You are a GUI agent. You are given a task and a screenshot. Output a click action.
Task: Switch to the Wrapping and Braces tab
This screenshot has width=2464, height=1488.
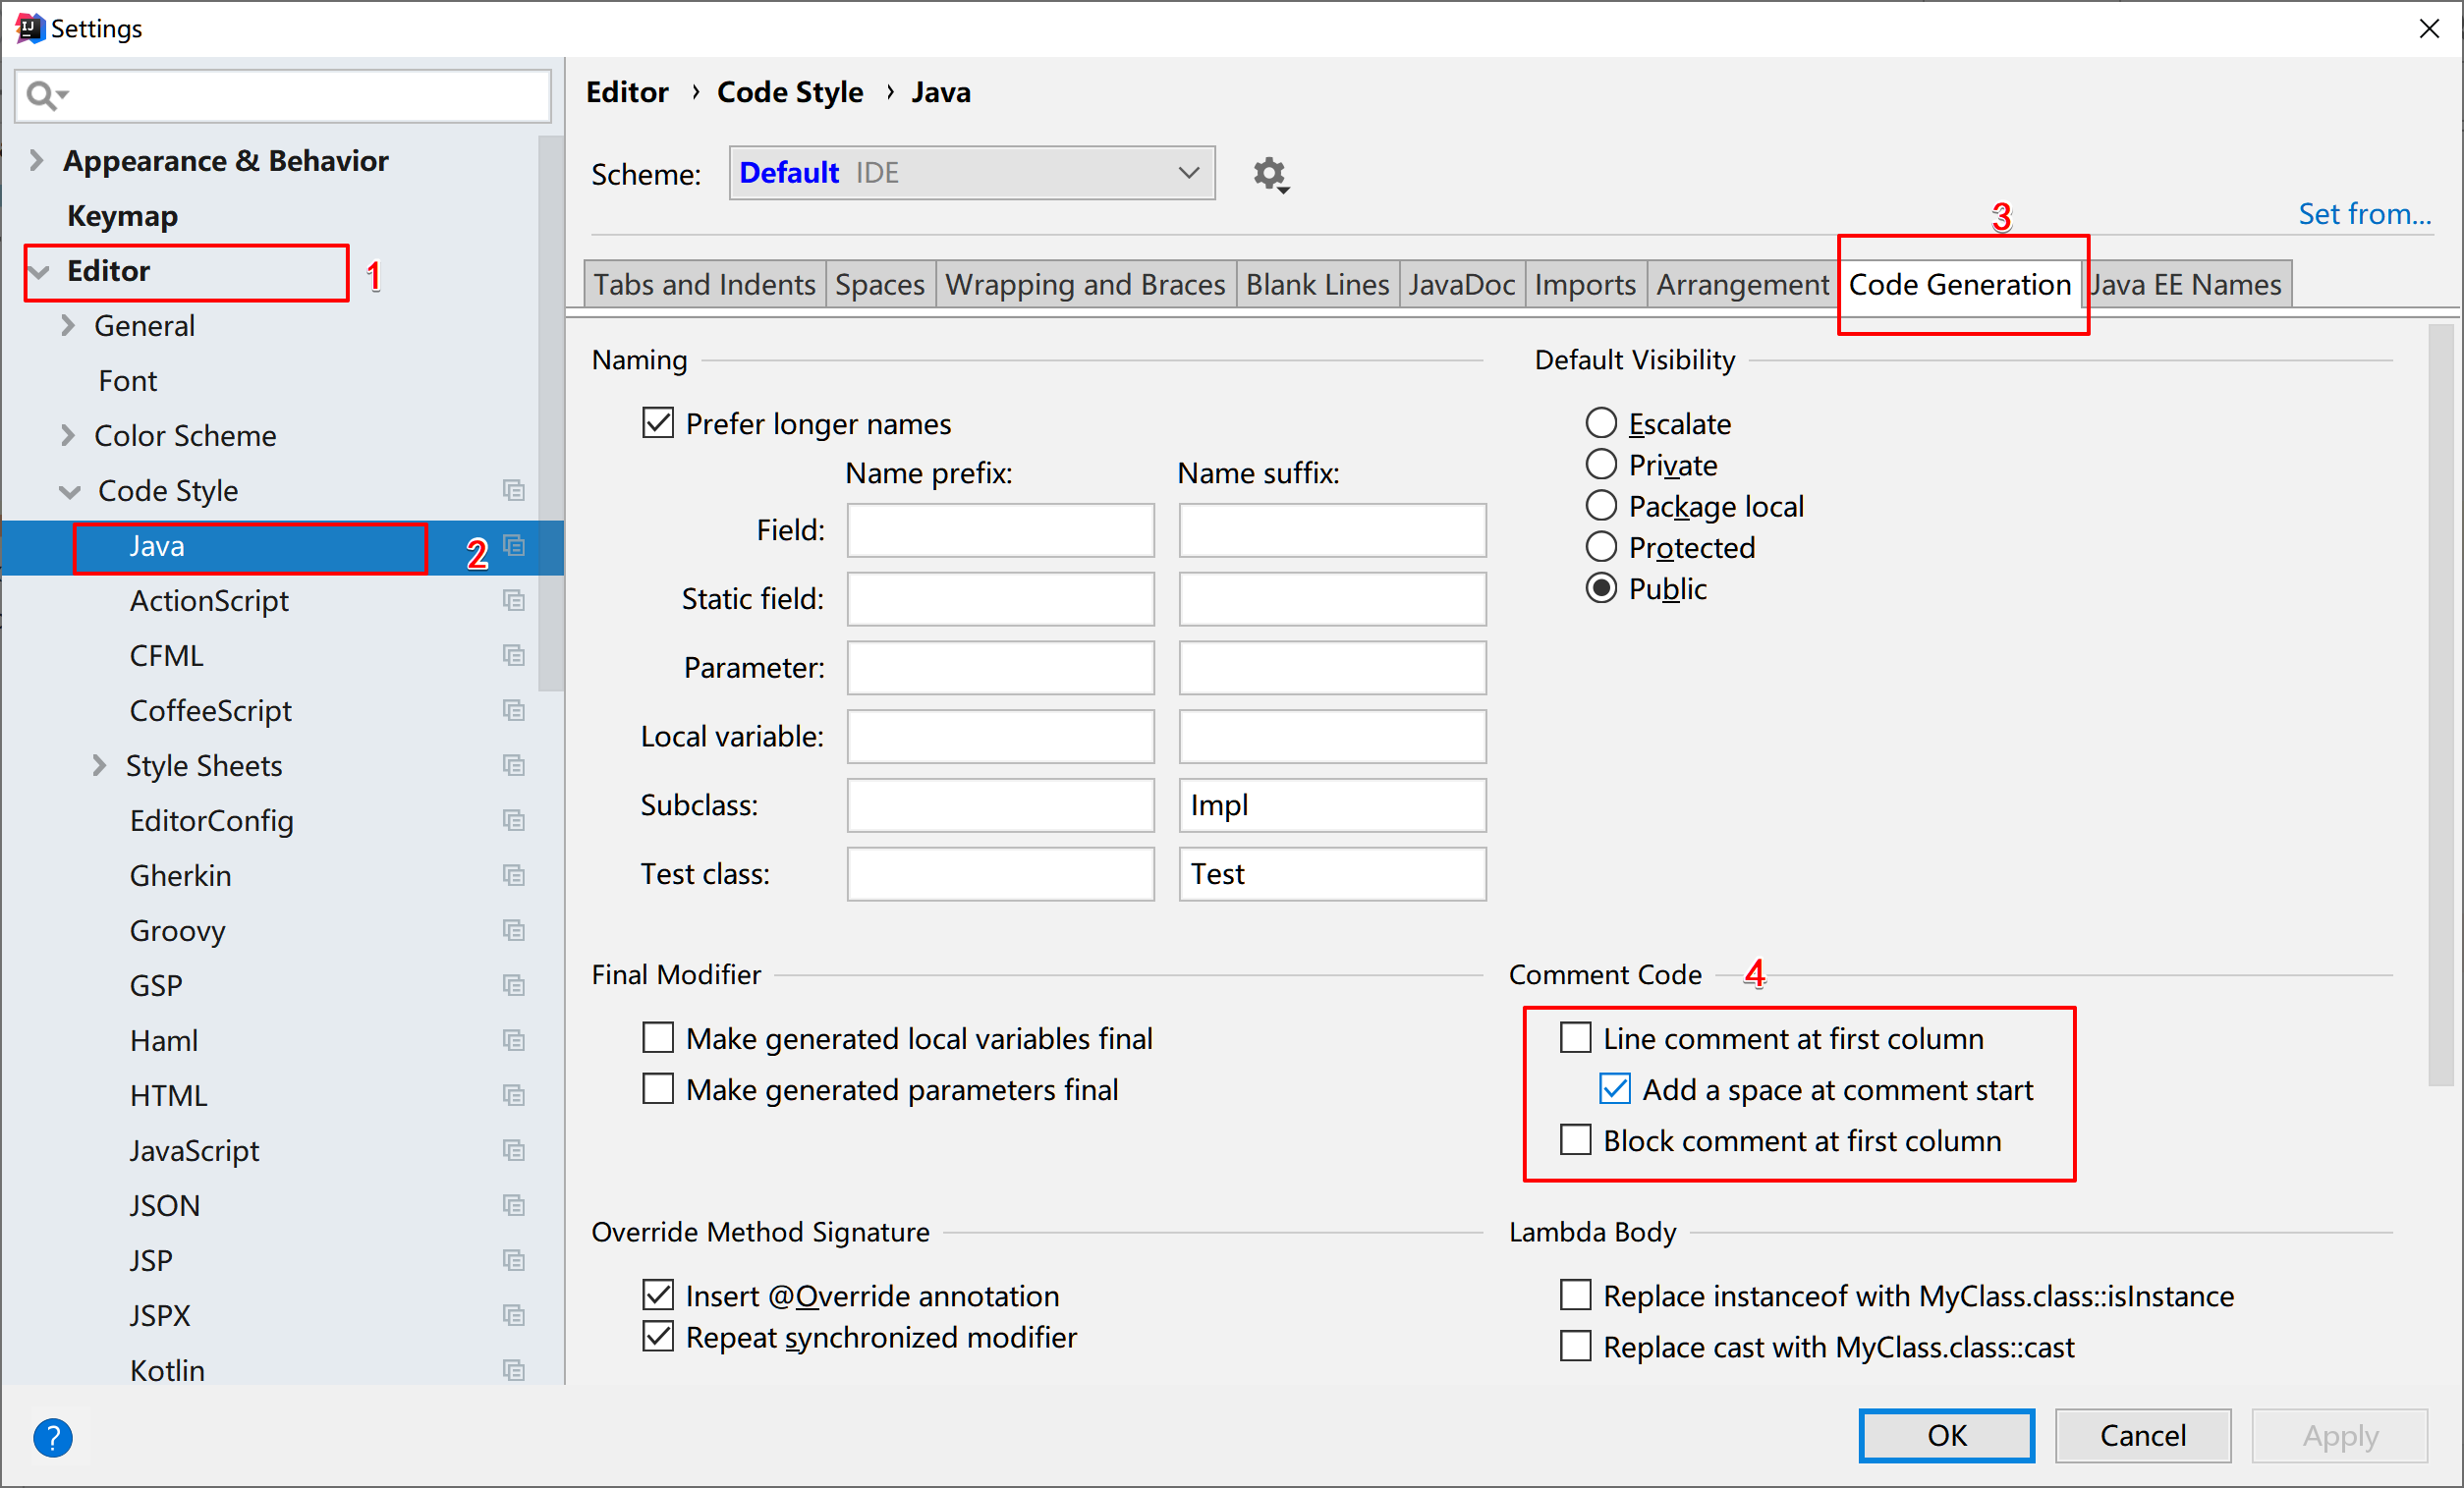click(1085, 285)
